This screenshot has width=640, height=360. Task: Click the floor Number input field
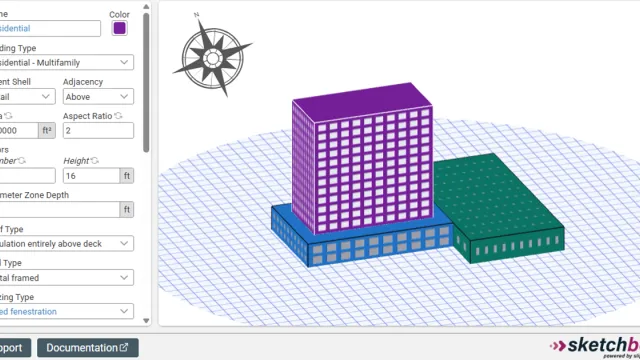click(x=27, y=176)
